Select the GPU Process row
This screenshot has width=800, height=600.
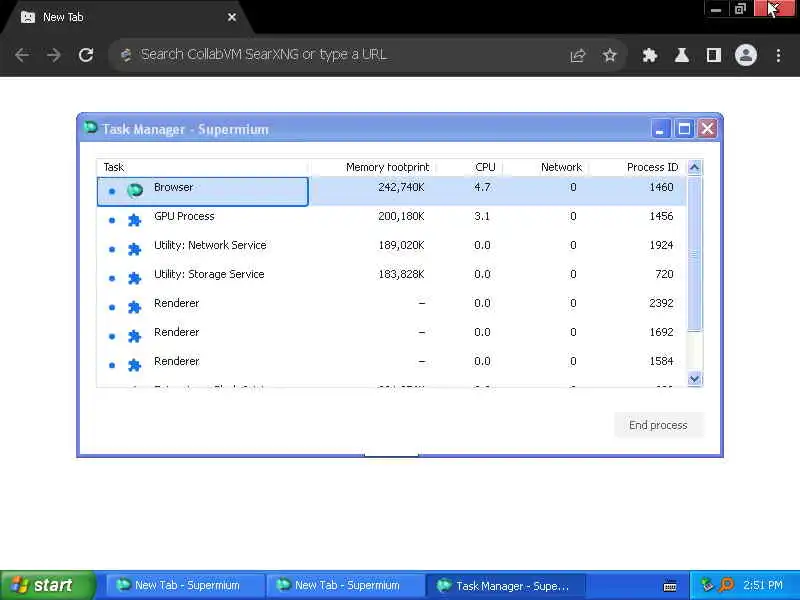[391, 220]
